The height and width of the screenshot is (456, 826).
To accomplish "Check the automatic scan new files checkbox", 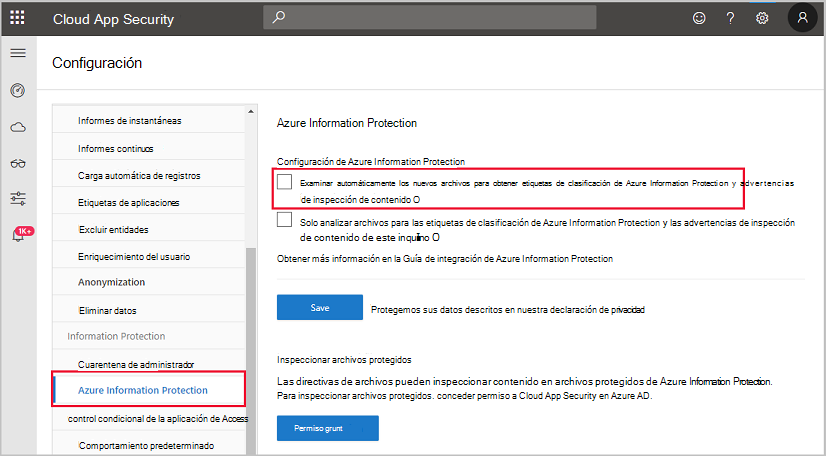I will click(284, 182).
